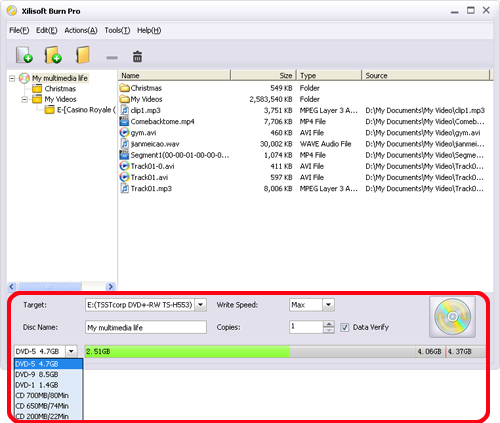Click the WAVE Audio File type cell

[x=325, y=144]
